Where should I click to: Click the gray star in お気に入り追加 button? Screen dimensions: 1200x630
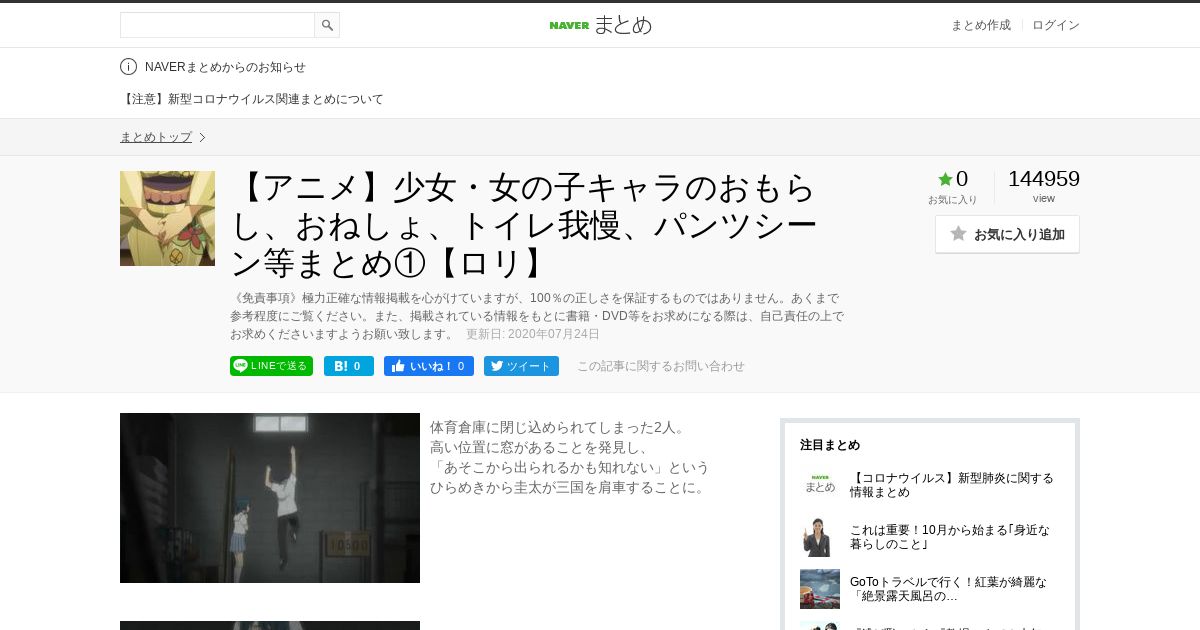[x=958, y=233]
